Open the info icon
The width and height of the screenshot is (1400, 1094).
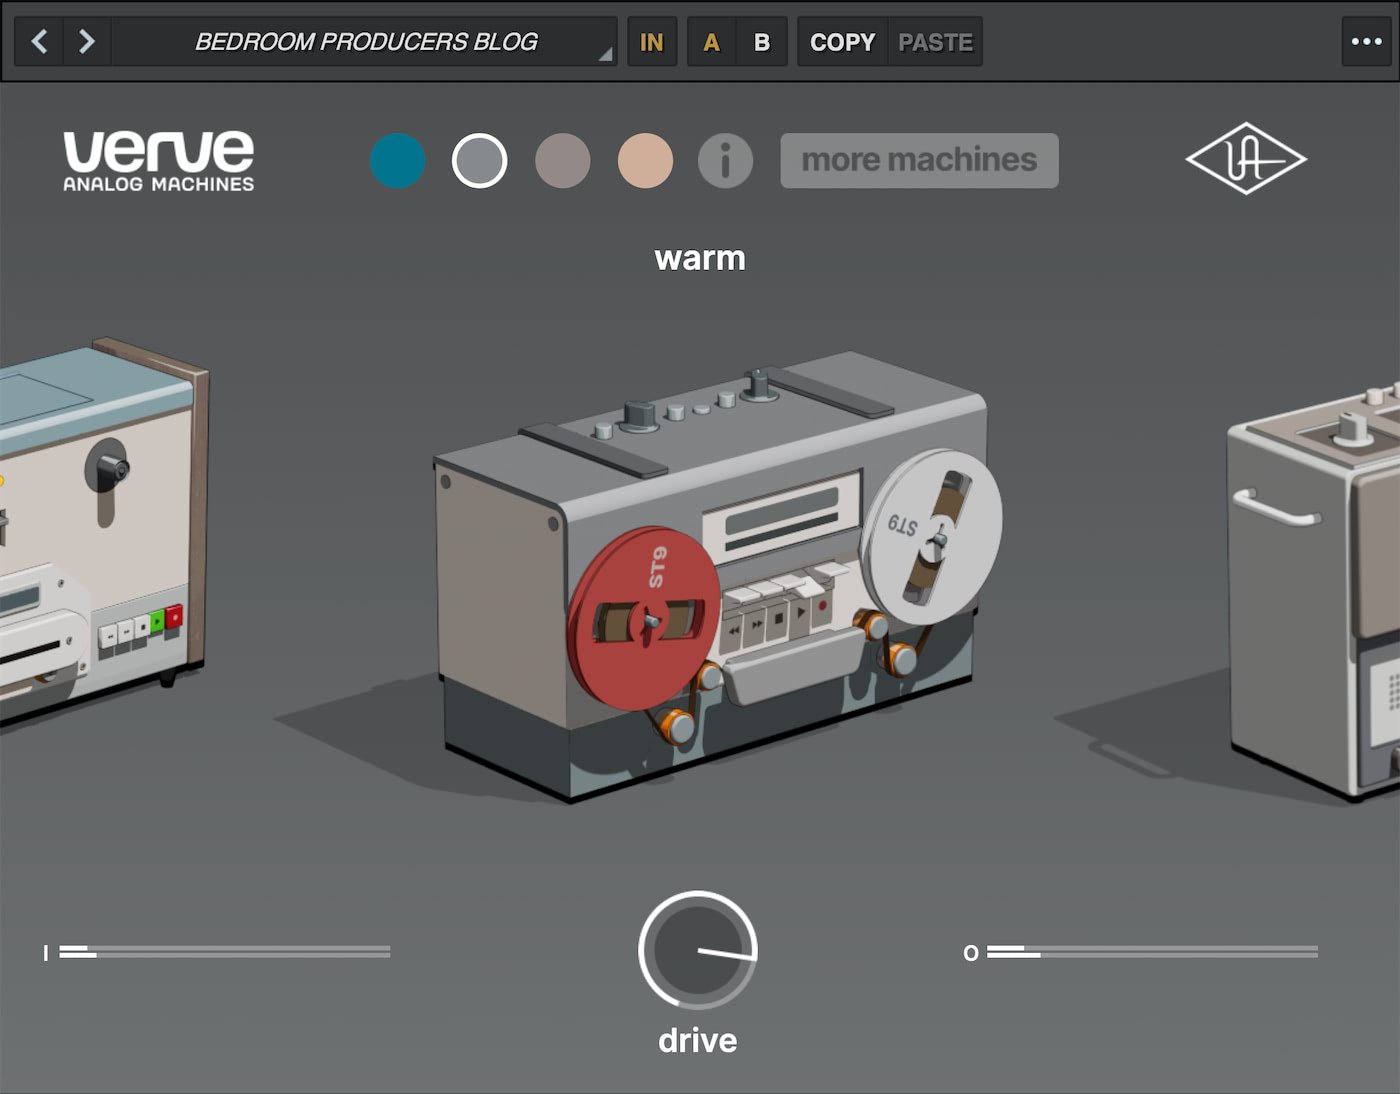725,161
